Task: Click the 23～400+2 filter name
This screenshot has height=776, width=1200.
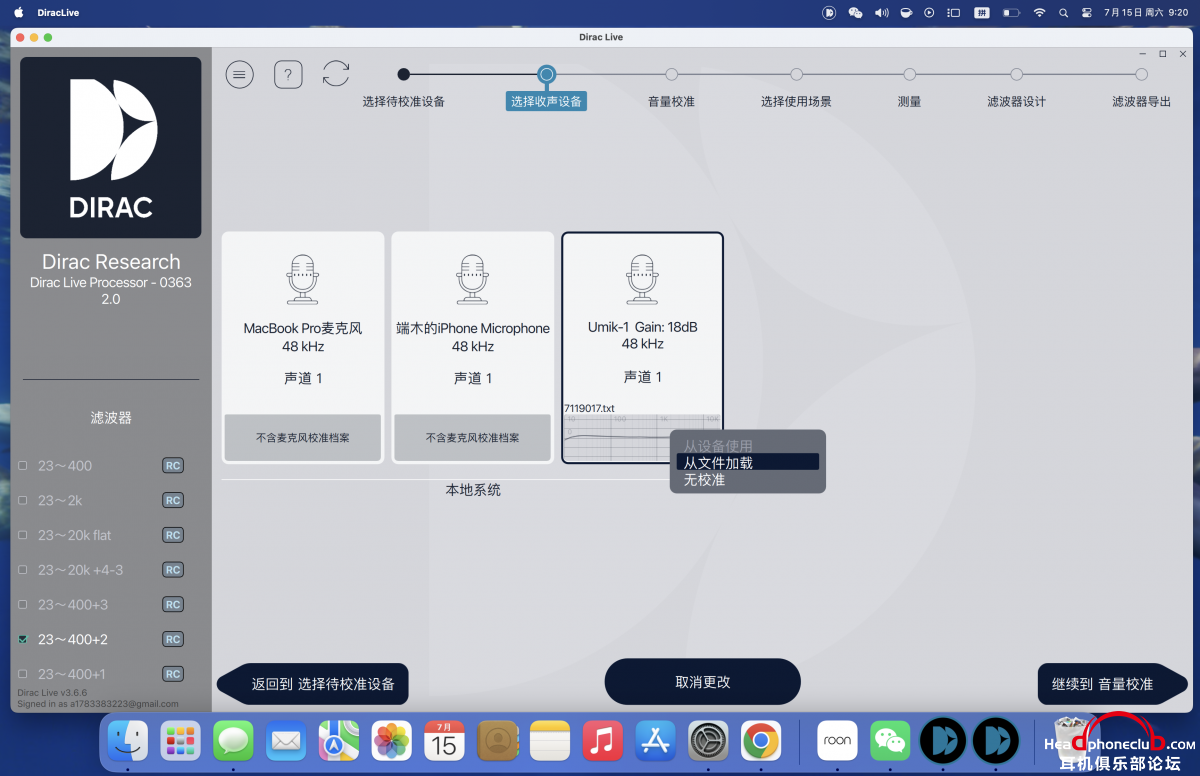Action: (x=73, y=640)
